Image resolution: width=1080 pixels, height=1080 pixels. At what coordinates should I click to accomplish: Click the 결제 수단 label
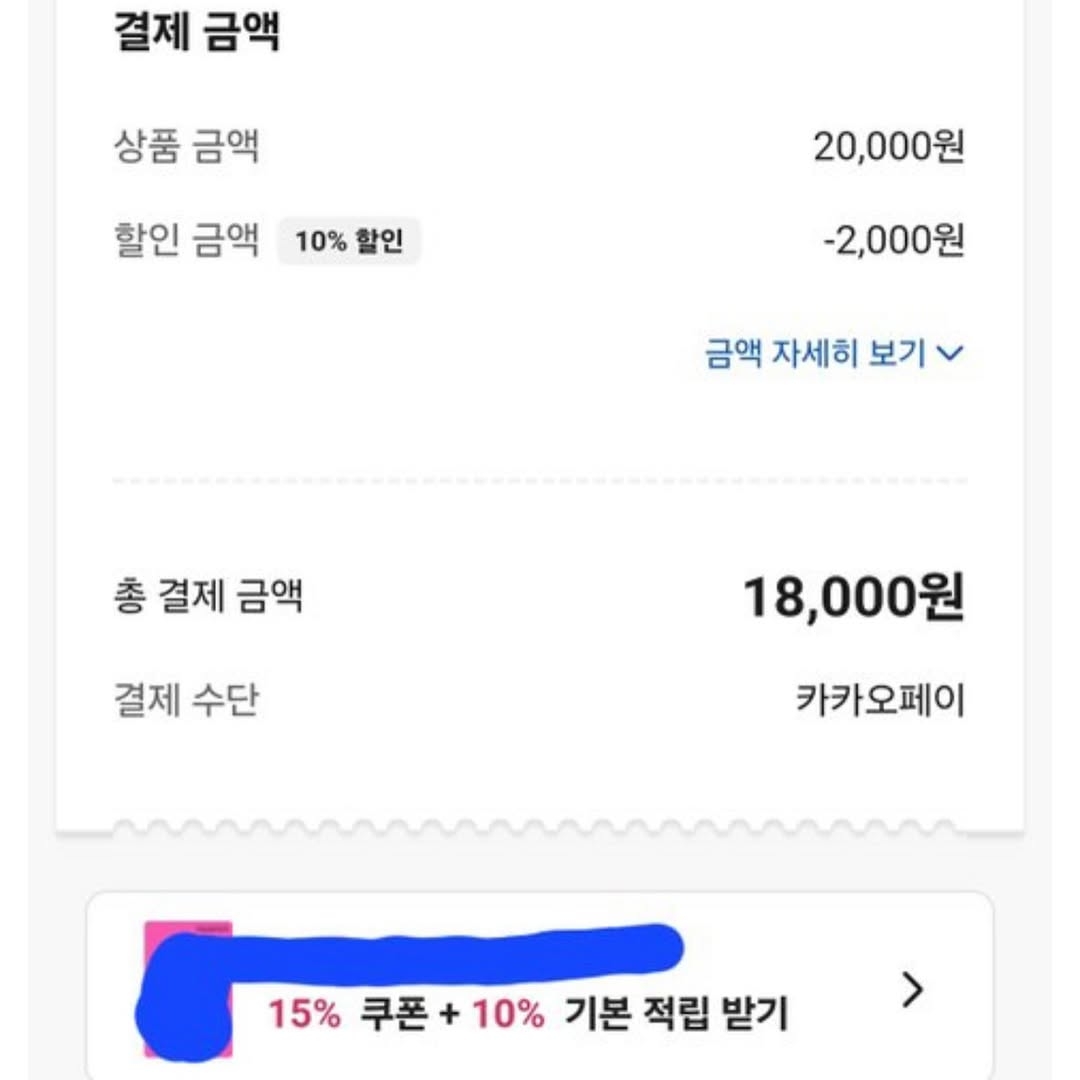point(186,700)
